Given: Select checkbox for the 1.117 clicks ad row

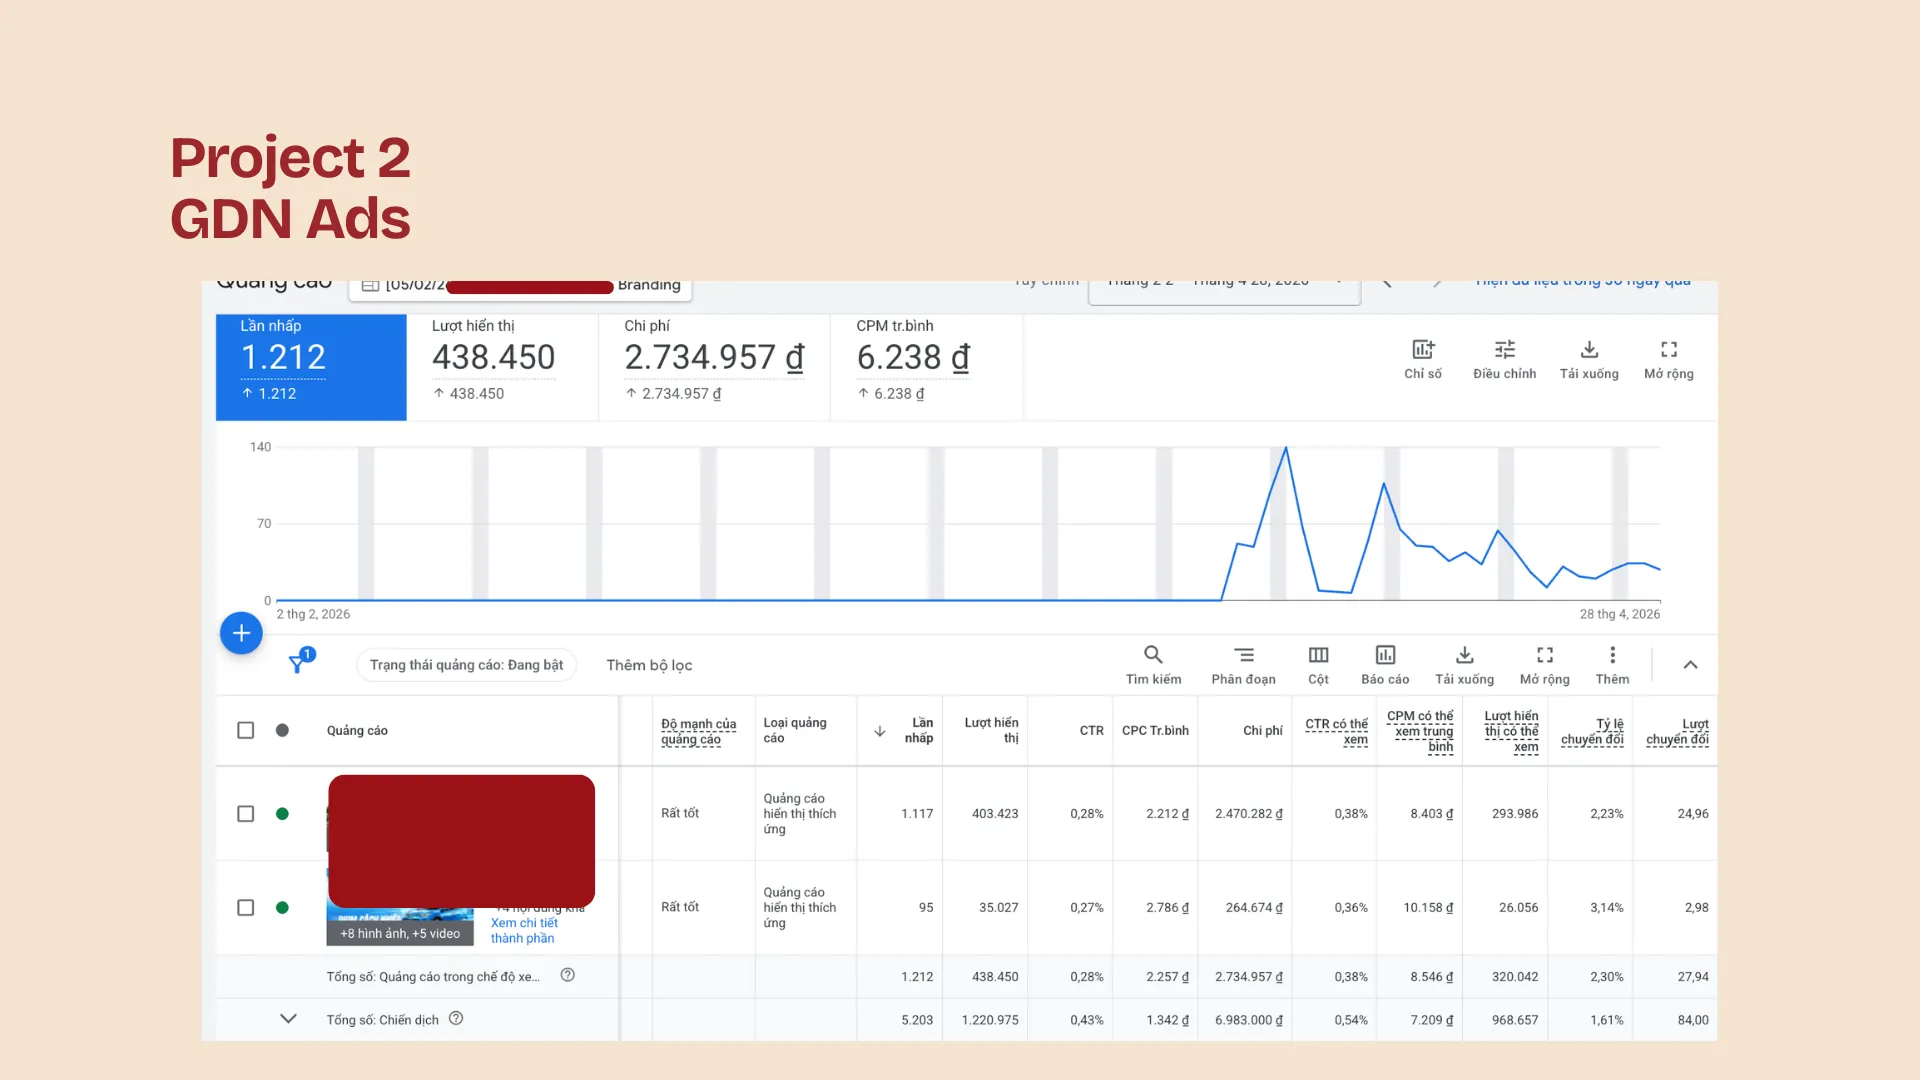Looking at the screenshot, I should point(245,814).
